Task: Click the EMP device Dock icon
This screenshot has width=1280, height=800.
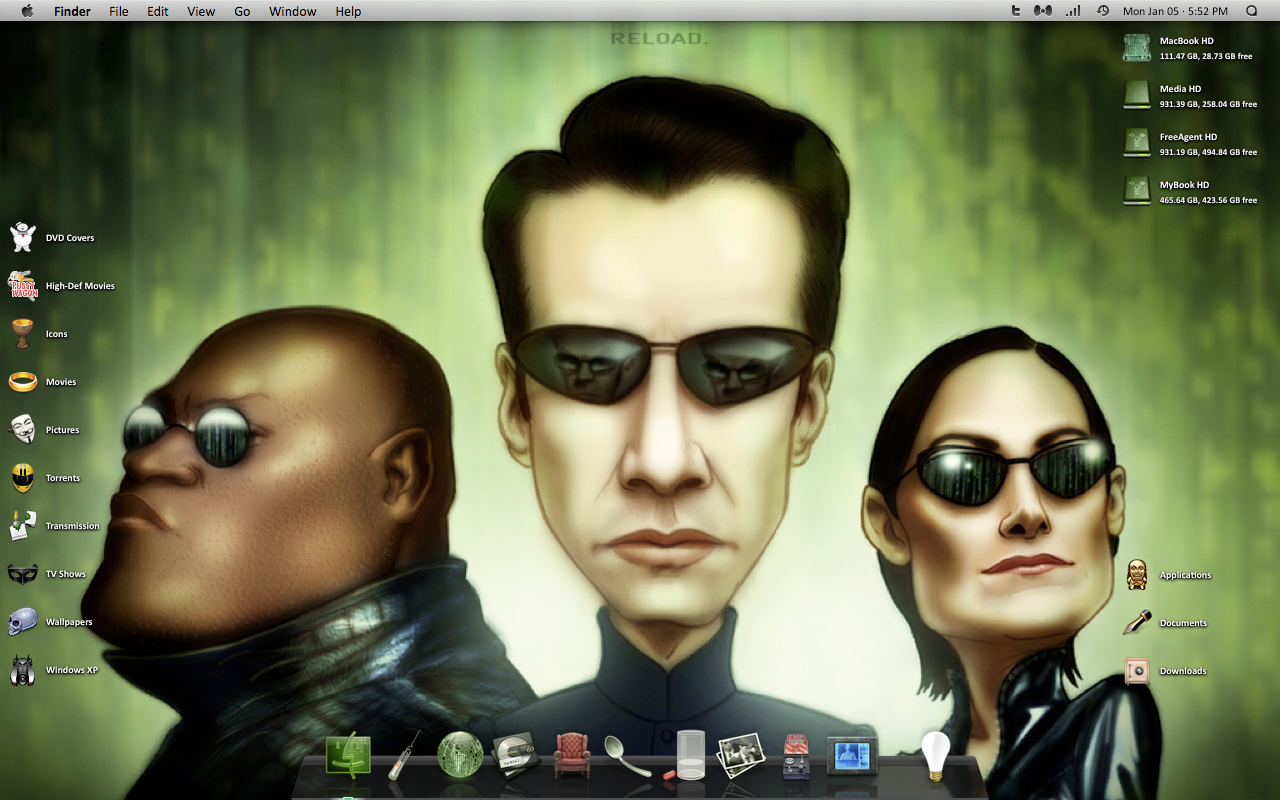Action: coord(796,755)
